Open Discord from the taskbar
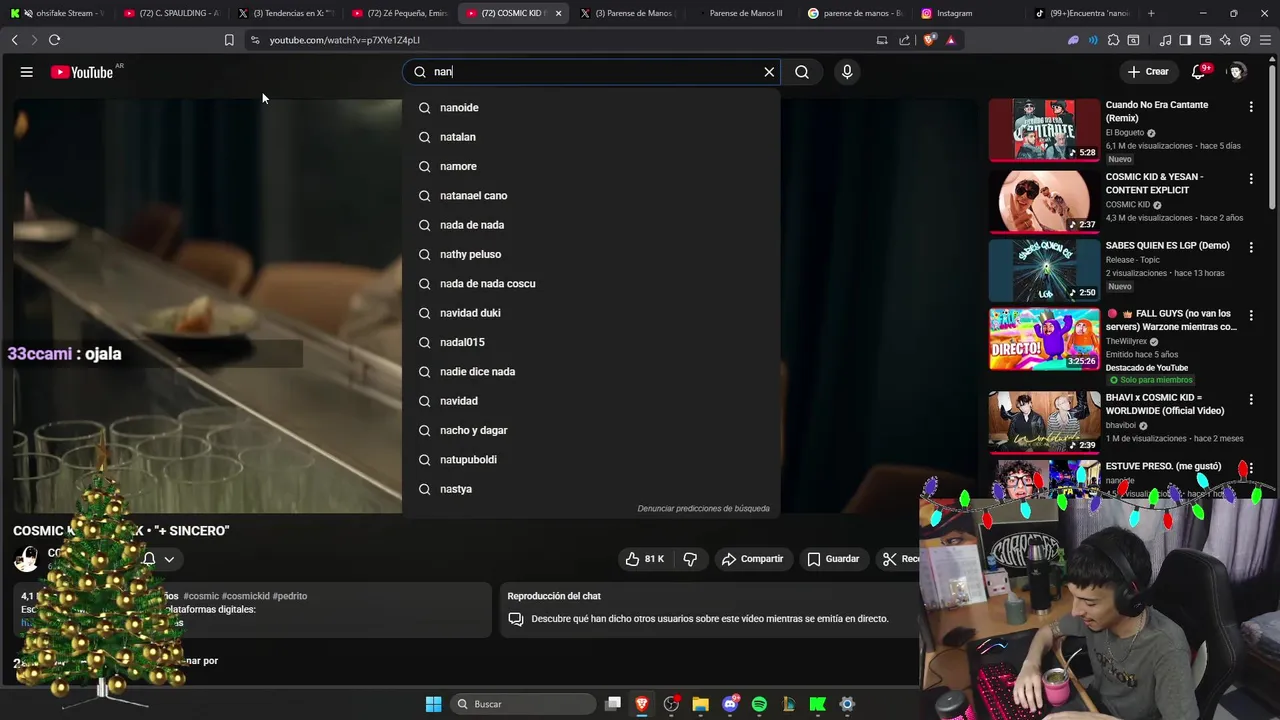The width and height of the screenshot is (1280, 720). tap(730, 704)
